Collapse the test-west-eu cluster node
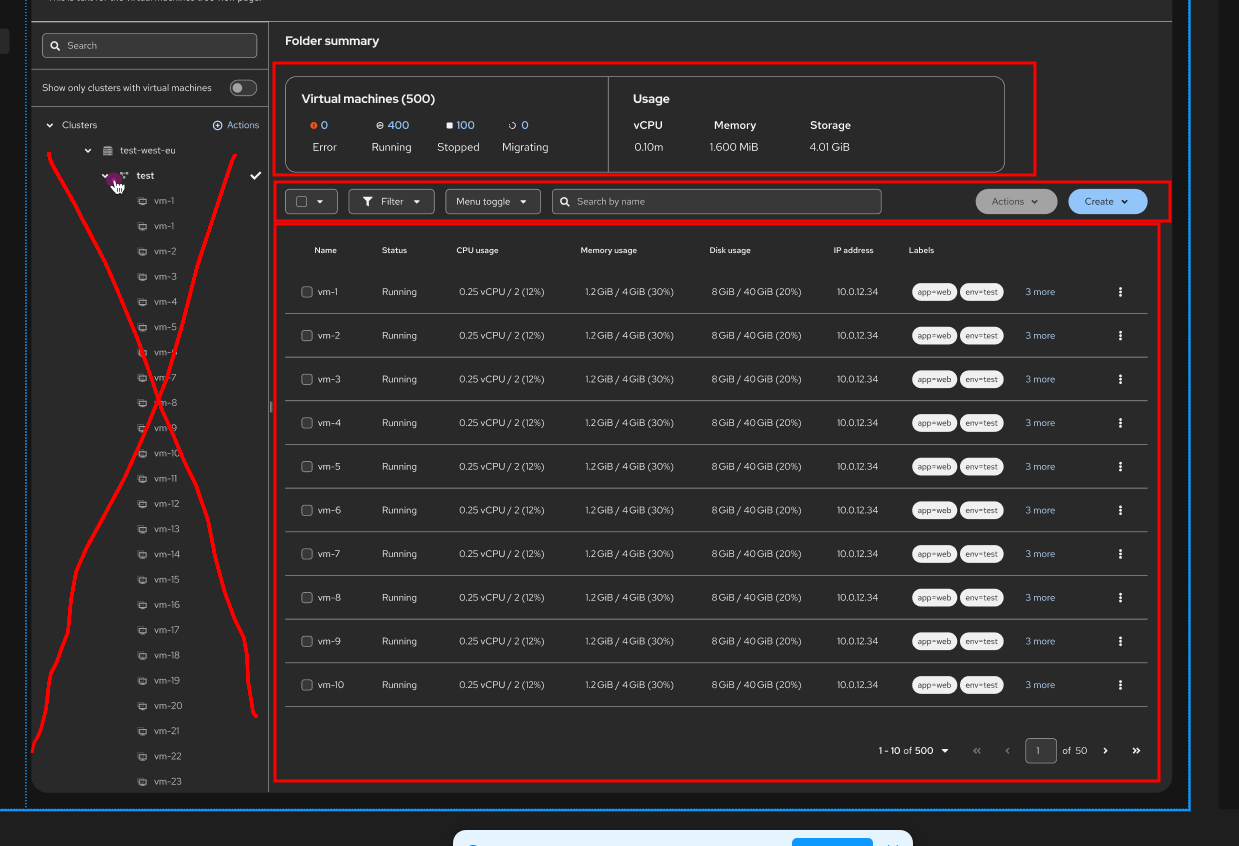Screen dimensions: 1239x846 point(88,150)
